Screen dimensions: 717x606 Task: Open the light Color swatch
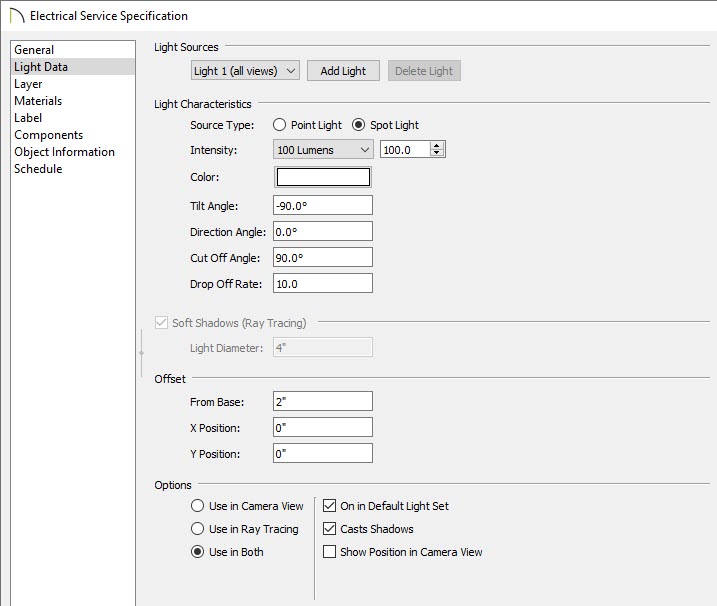(x=323, y=177)
